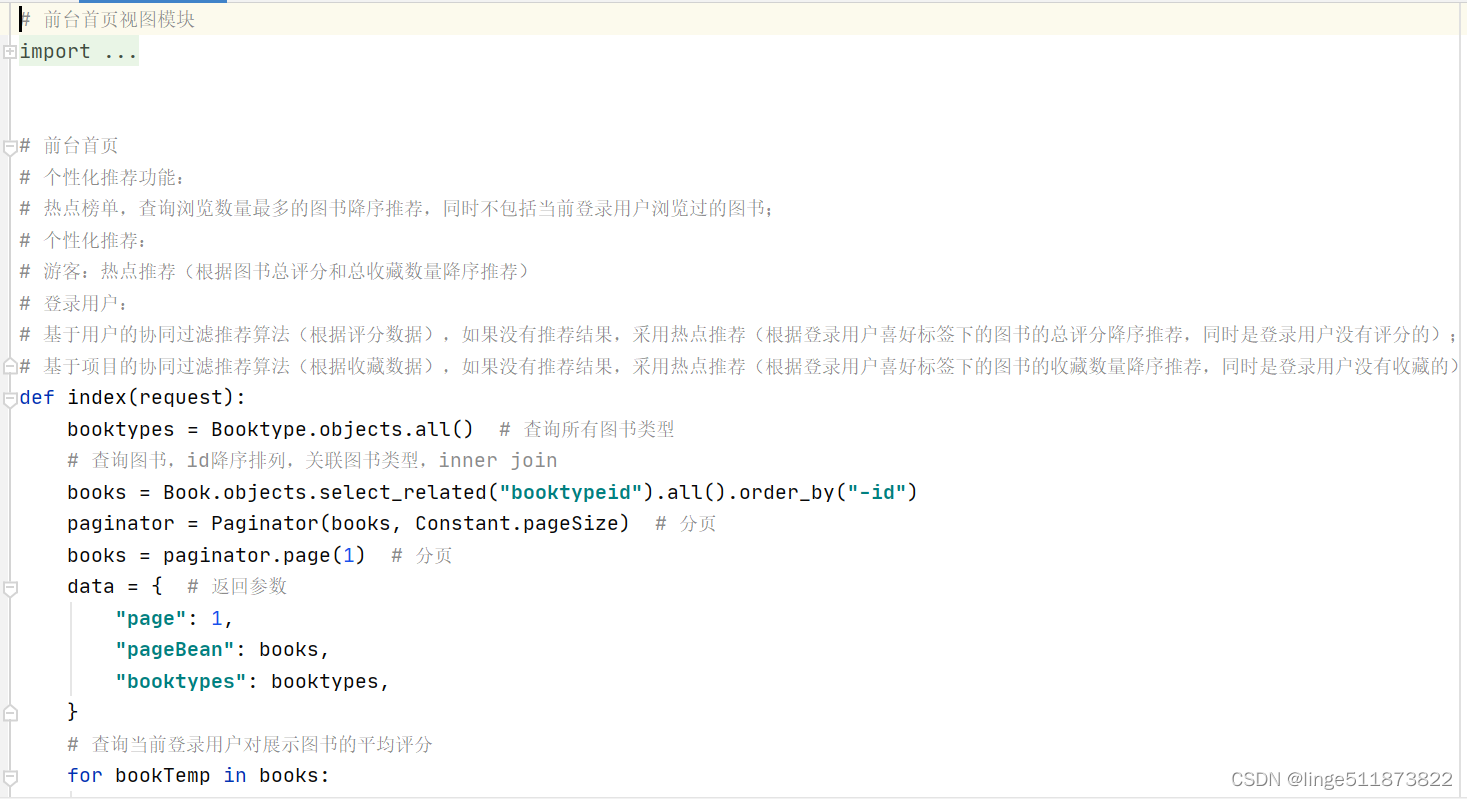1467x799 pixels.
Task: Click the '# 个性化推荐:' comment line
Action: [84, 240]
